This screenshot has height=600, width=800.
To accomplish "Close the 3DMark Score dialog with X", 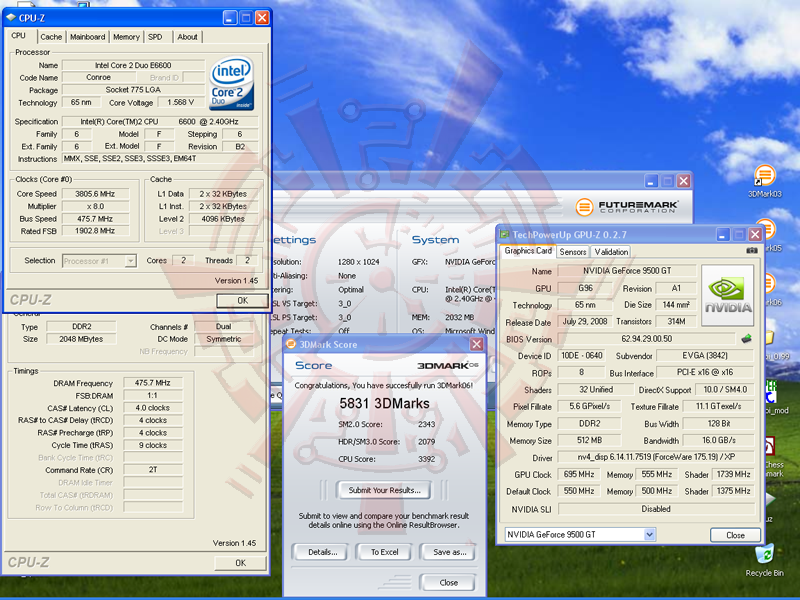I will [476, 344].
